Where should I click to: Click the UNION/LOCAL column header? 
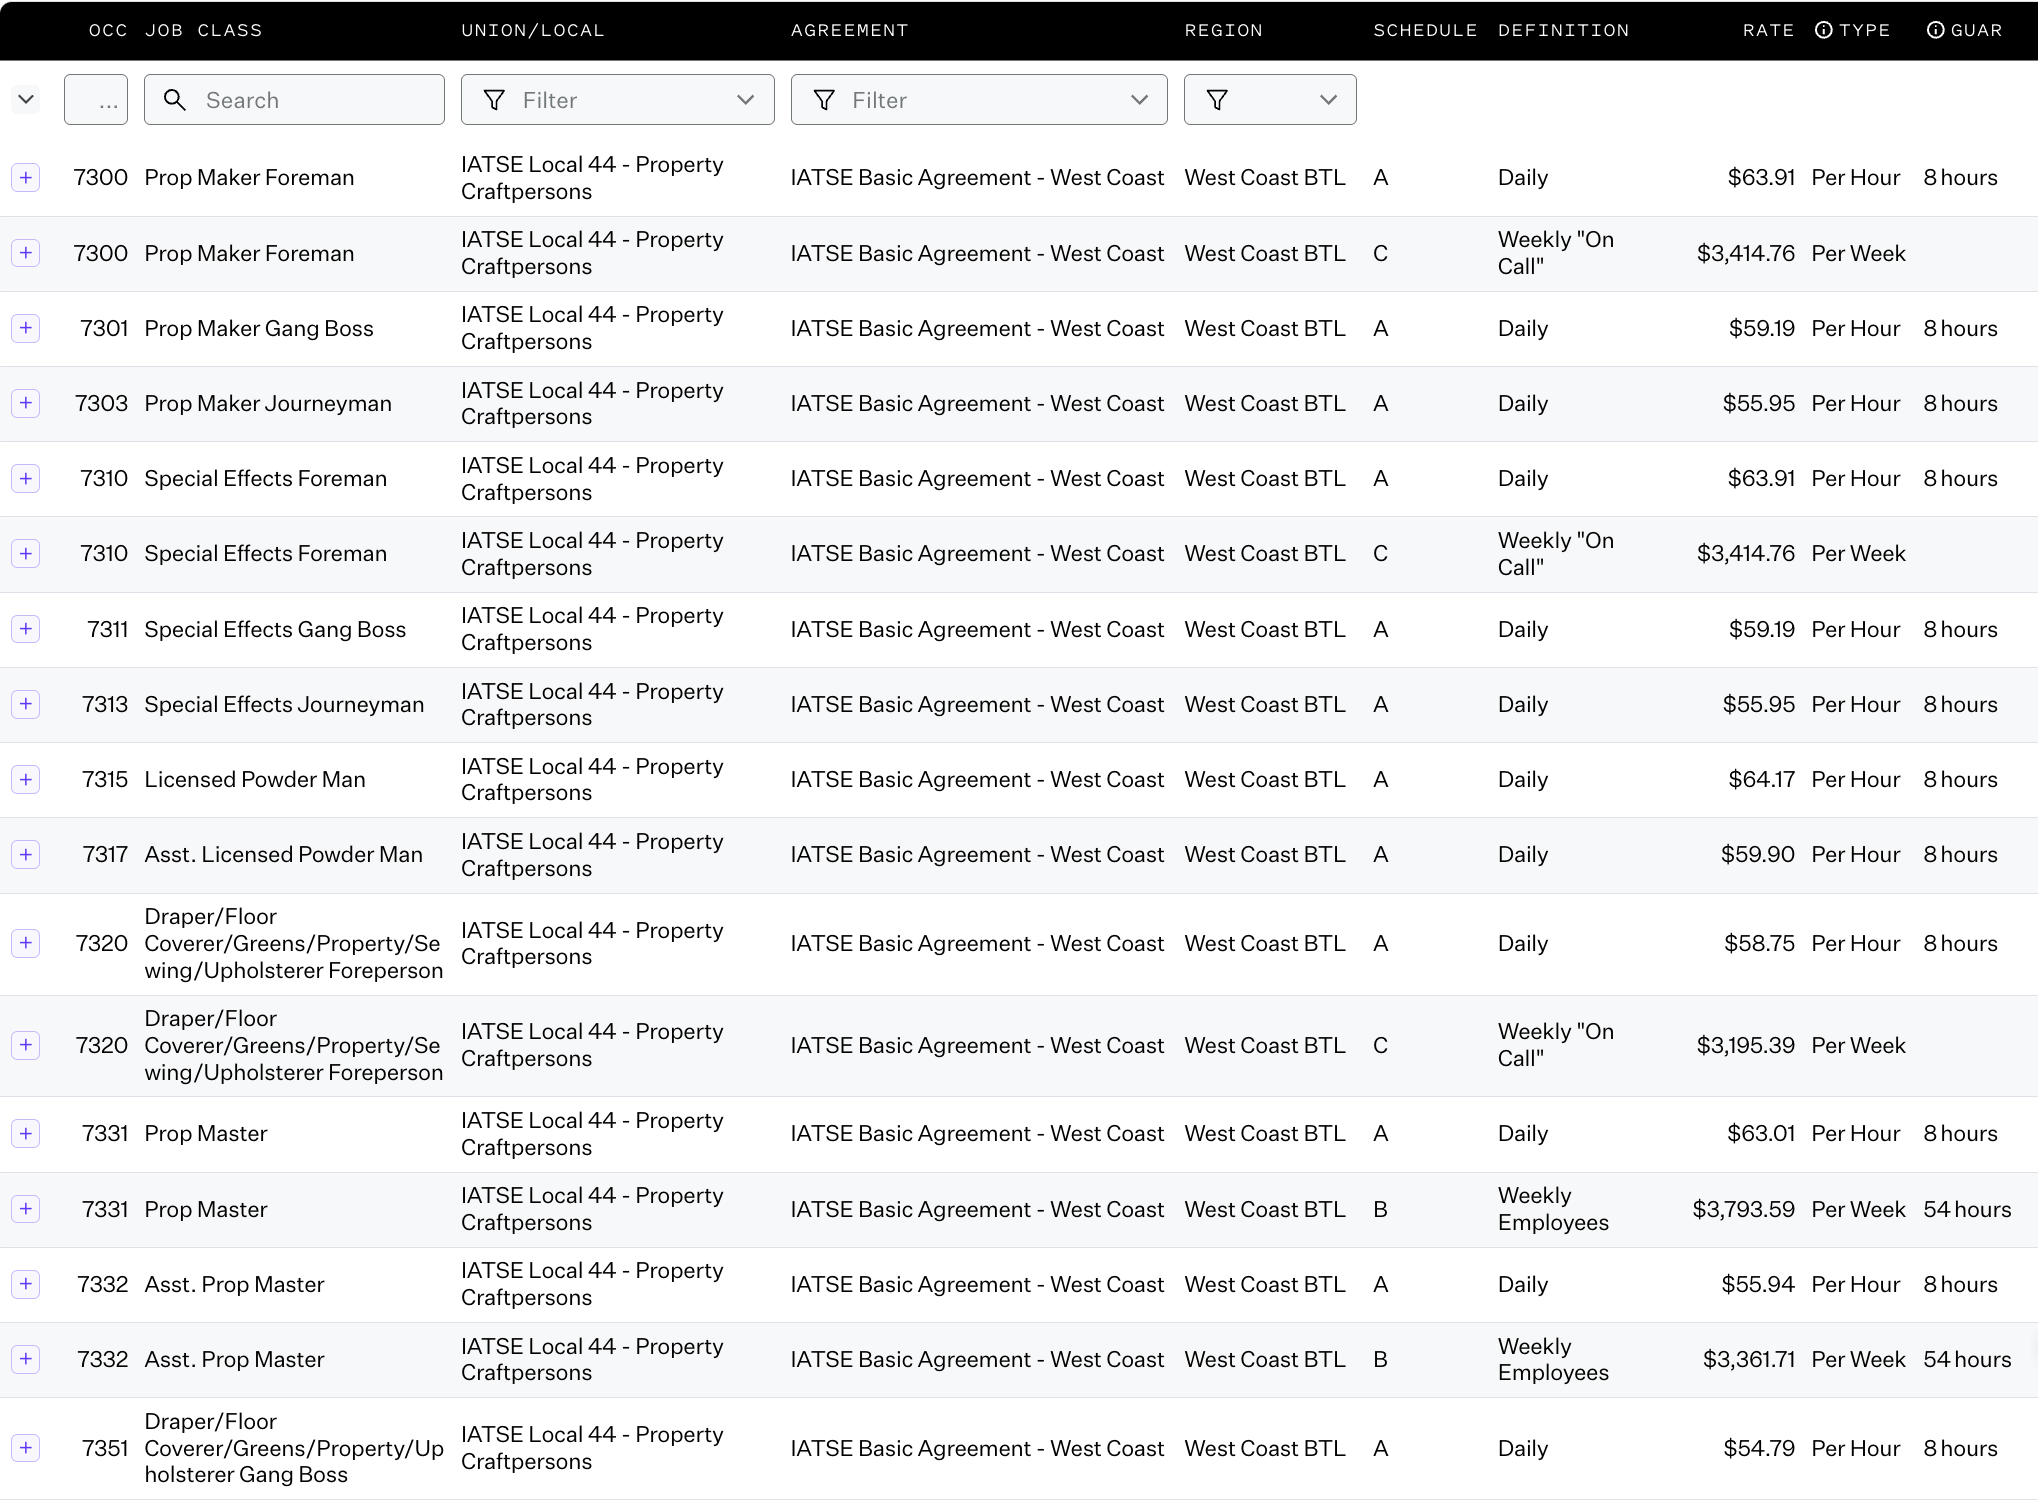[x=533, y=30]
